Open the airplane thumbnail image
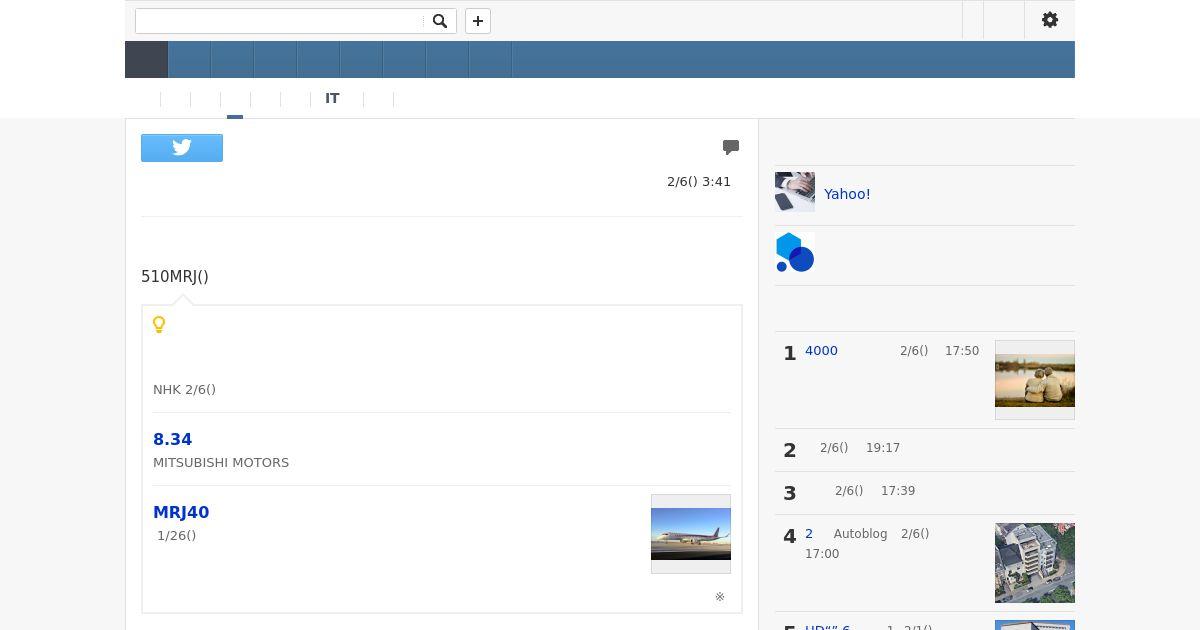 tap(691, 534)
